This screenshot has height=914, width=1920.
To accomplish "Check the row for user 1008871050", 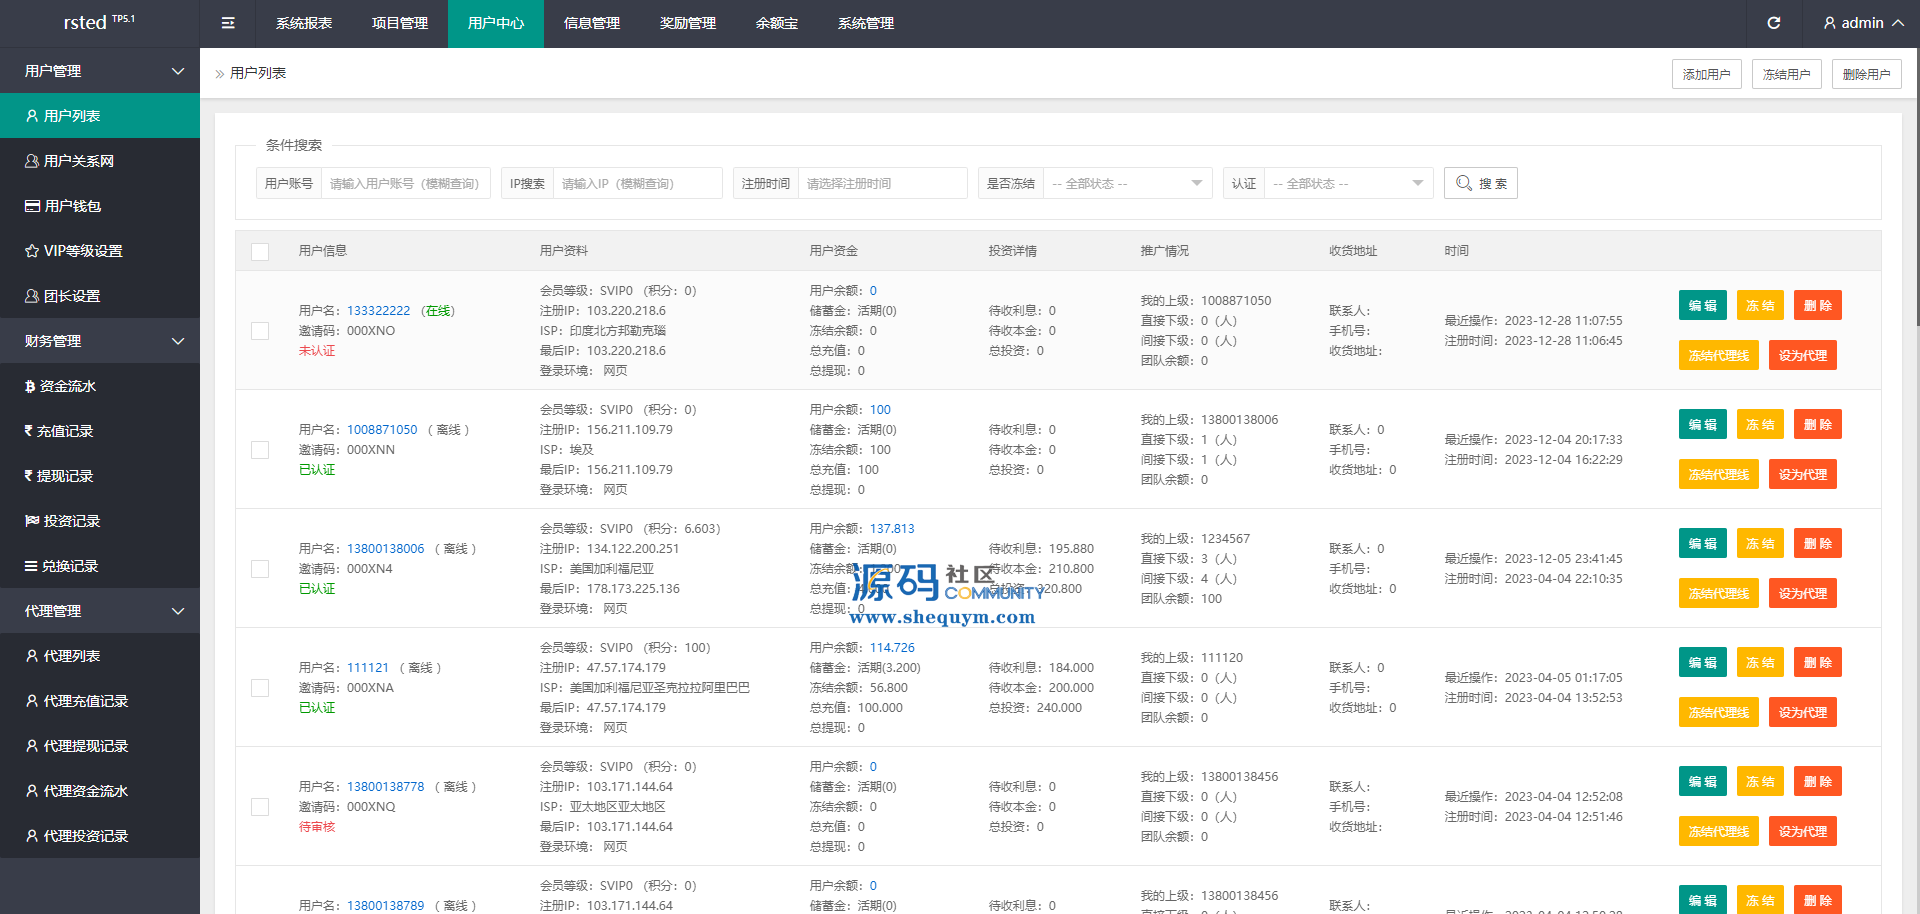I will point(260,450).
